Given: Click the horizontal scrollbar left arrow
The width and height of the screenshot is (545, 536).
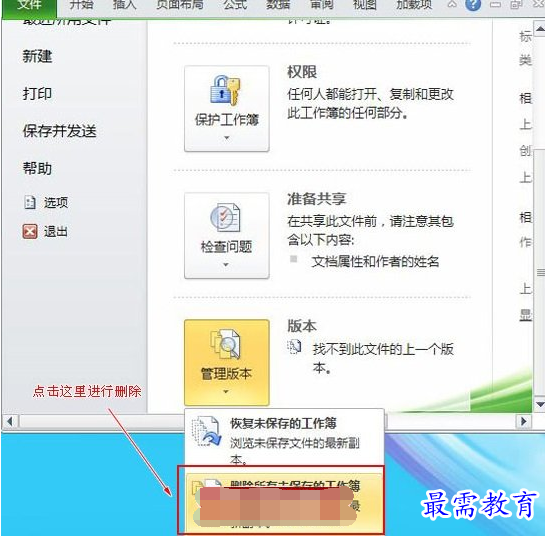Looking at the screenshot, I should pos(10,422).
